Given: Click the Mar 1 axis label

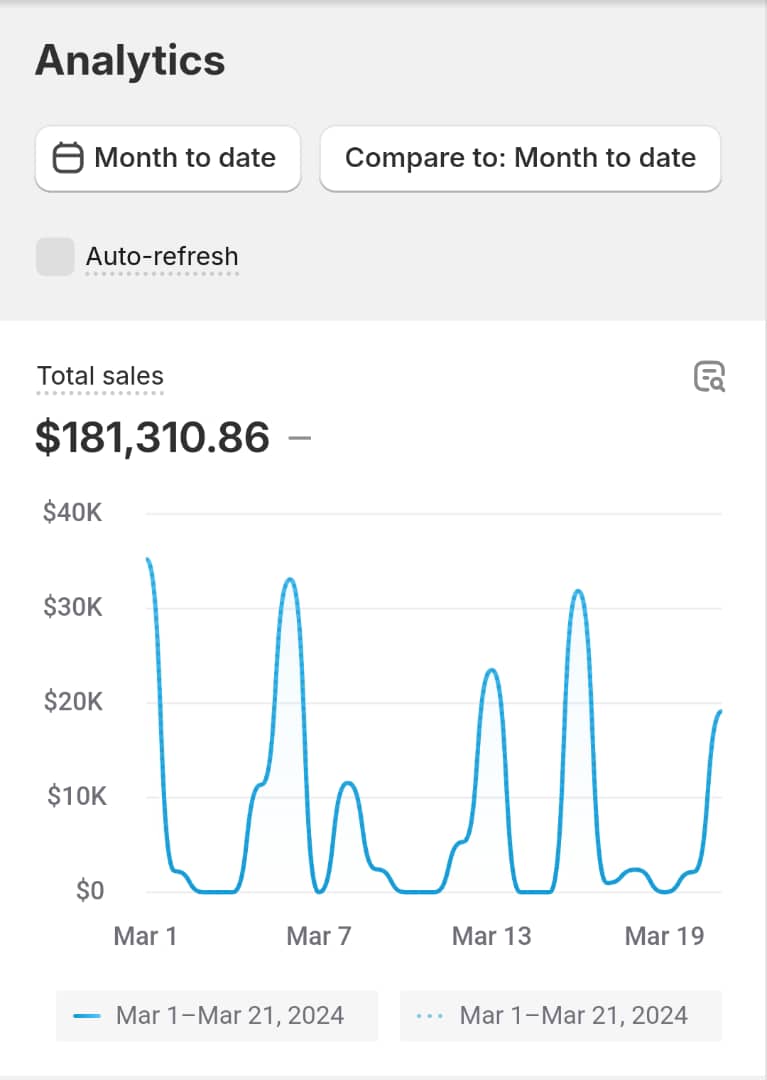Looking at the screenshot, I should [x=145, y=936].
